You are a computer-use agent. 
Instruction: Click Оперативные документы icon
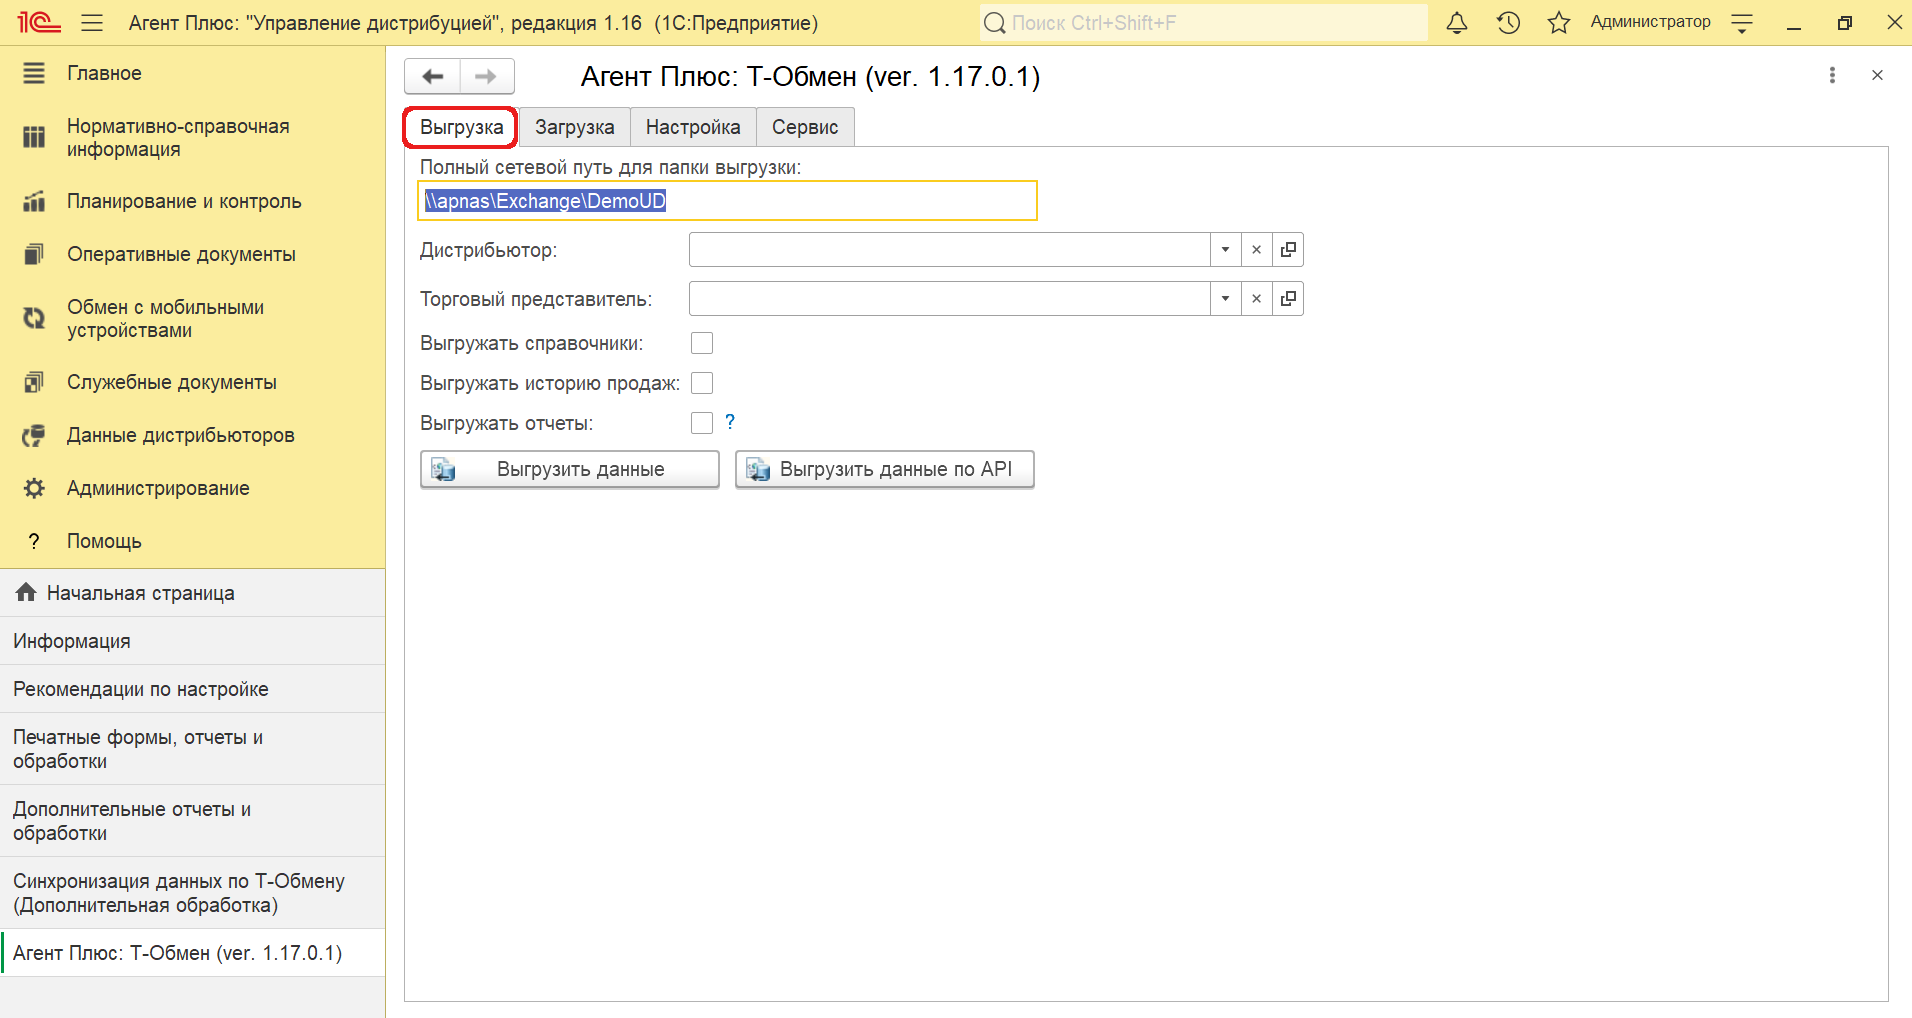[x=34, y=254]
